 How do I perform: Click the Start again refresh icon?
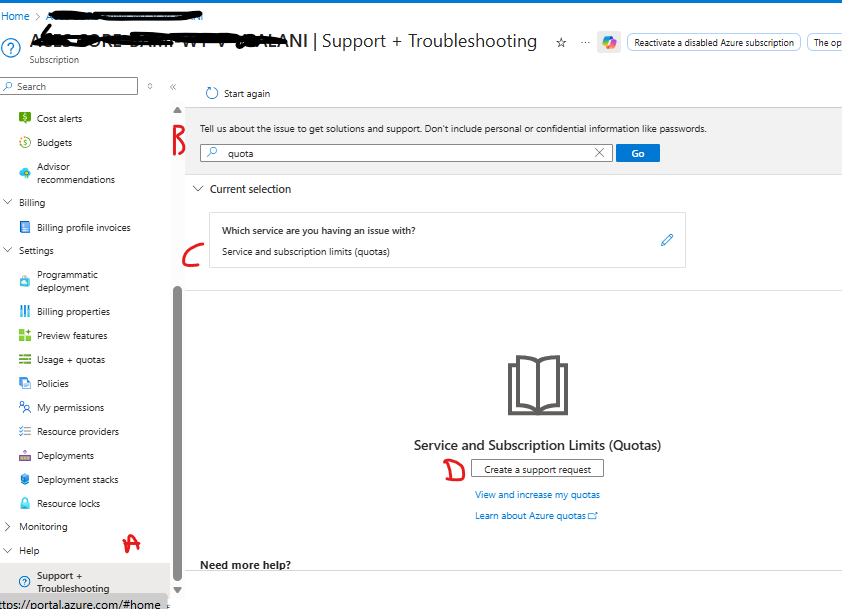pyautogui.click(x=212, y=93)
